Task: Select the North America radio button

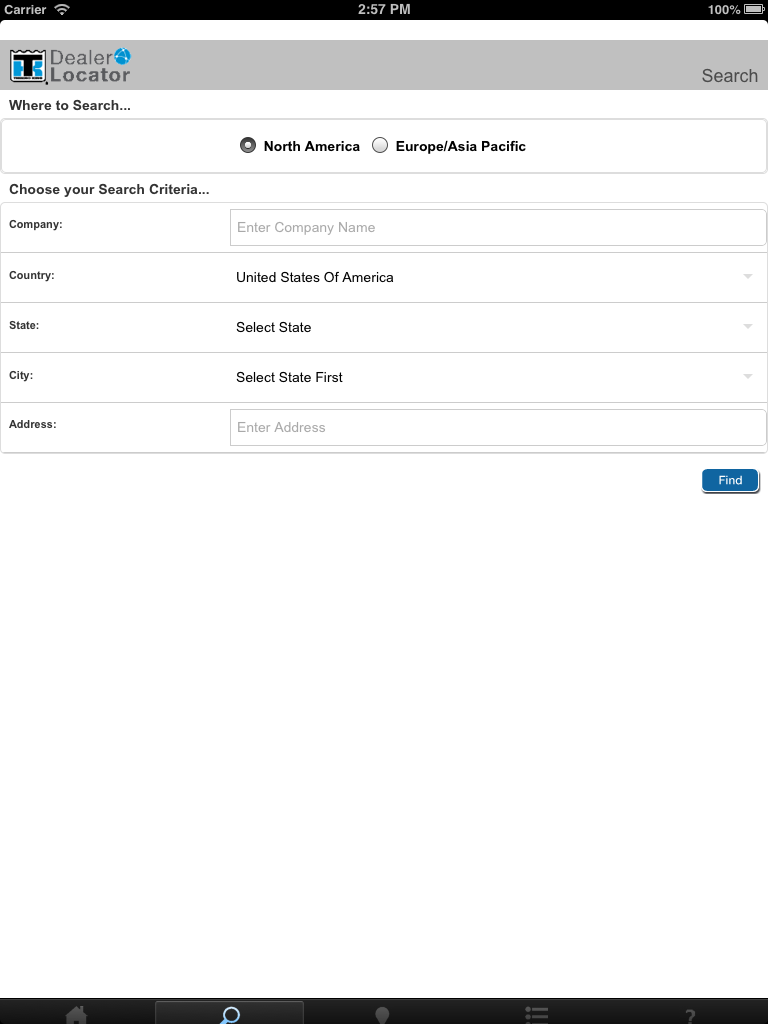Action: [248, 145]
